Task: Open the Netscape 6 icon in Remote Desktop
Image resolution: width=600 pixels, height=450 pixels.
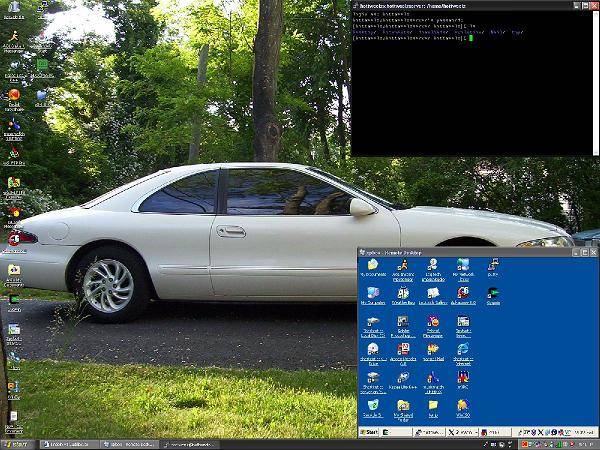Action: click(463, 293)
